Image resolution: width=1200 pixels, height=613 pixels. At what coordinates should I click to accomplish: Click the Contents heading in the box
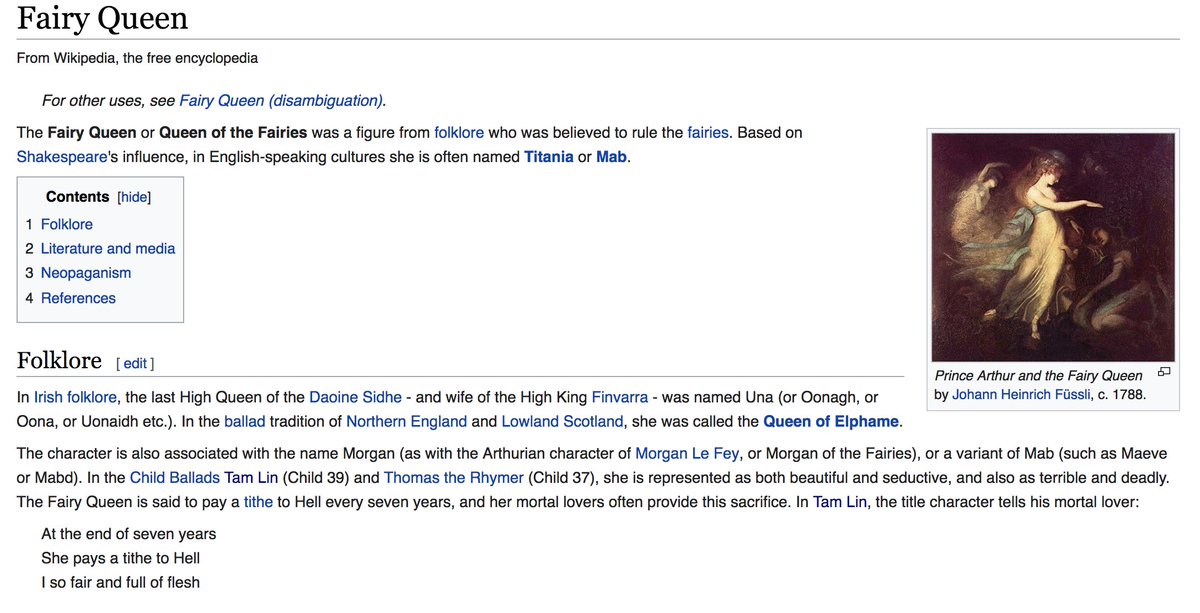(x=78, y=197)
